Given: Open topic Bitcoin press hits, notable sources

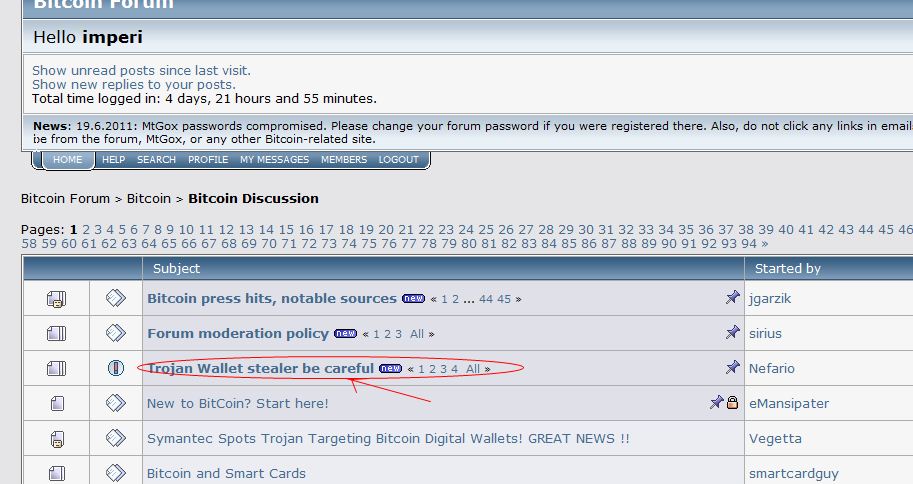Looking at the screenshot, I should click(x=272, y=299).
